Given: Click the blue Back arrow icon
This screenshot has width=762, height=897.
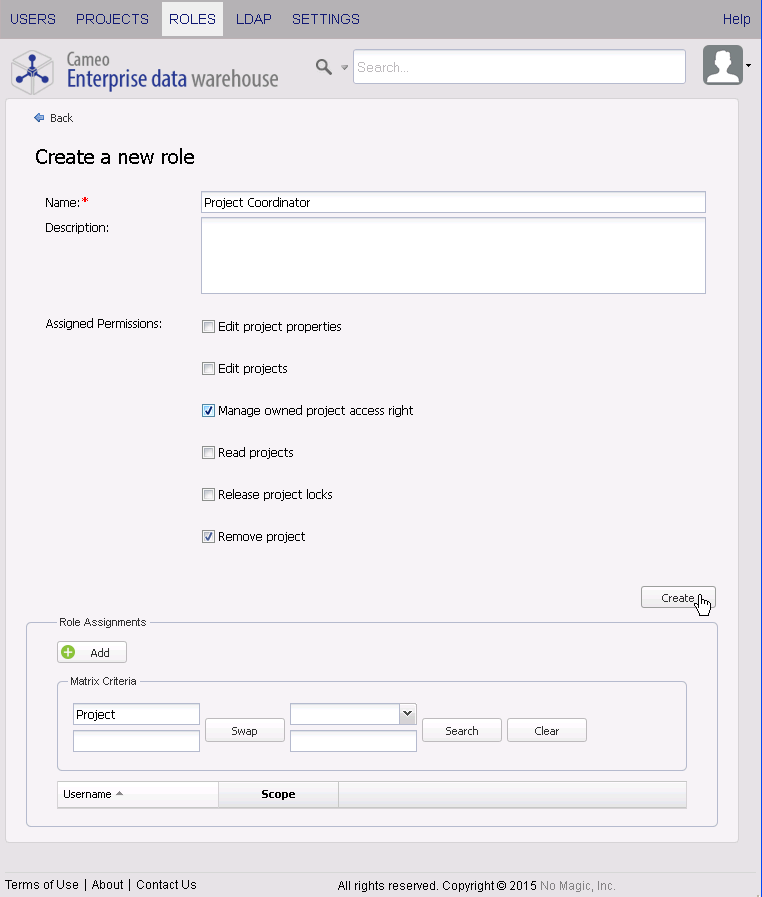Looking at the screenshot, I should (39, 118).
